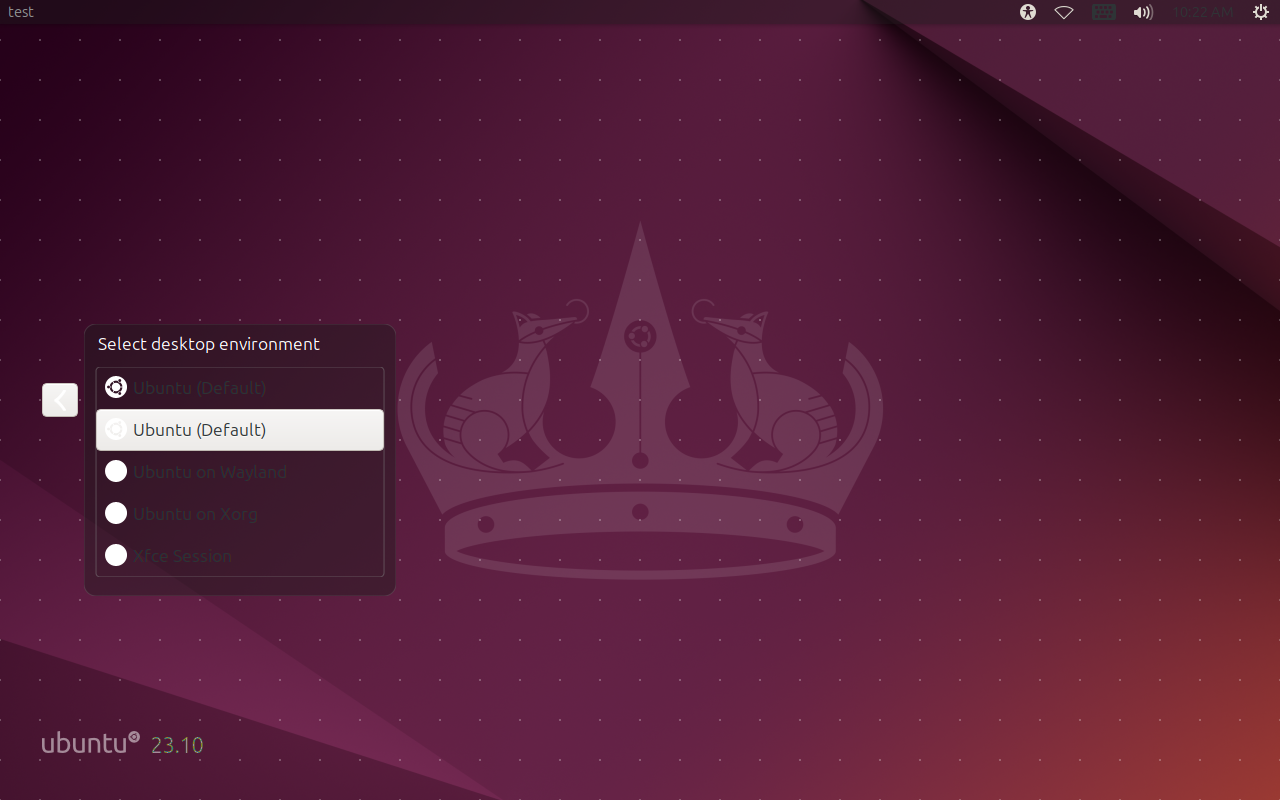Viewport: 1280px width, 800px height.
Task: Open the keyboard layout indicator
Action: [x=1103, y=12]
